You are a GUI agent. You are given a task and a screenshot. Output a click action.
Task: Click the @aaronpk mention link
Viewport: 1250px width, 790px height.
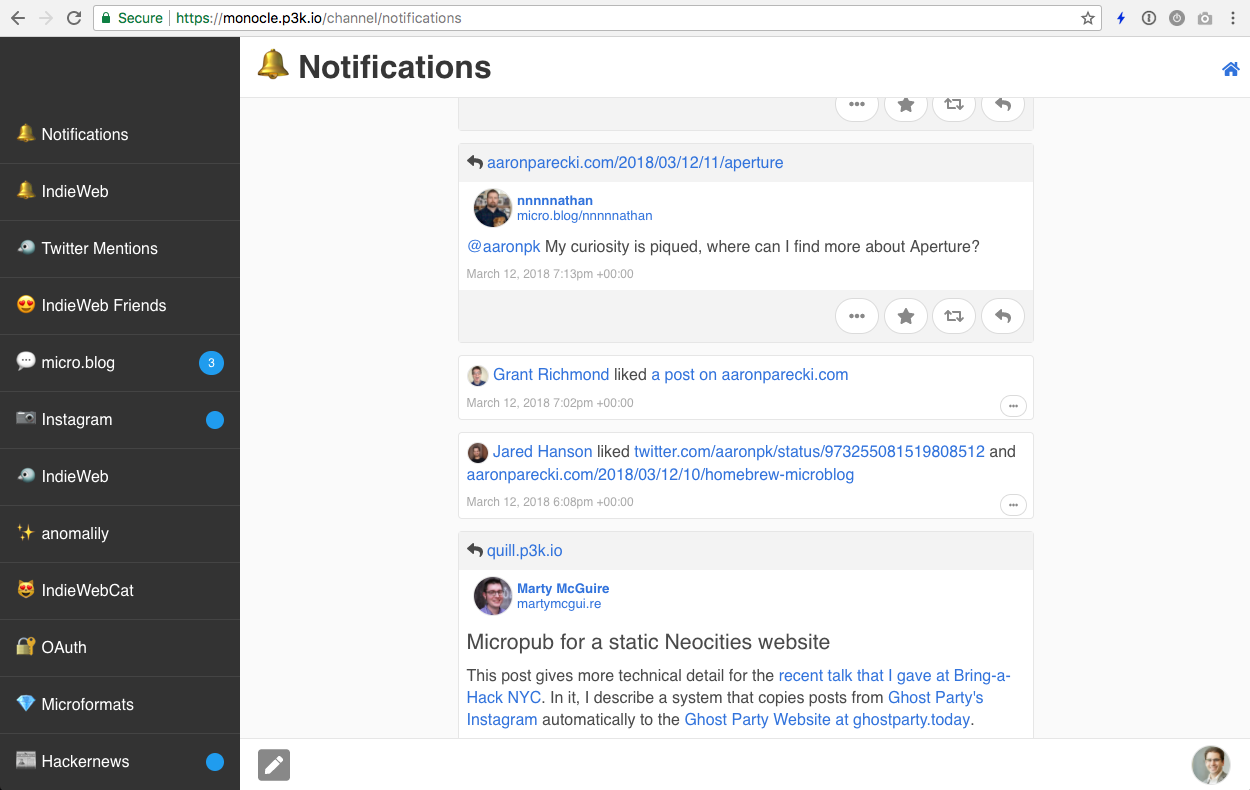(503, 246)
